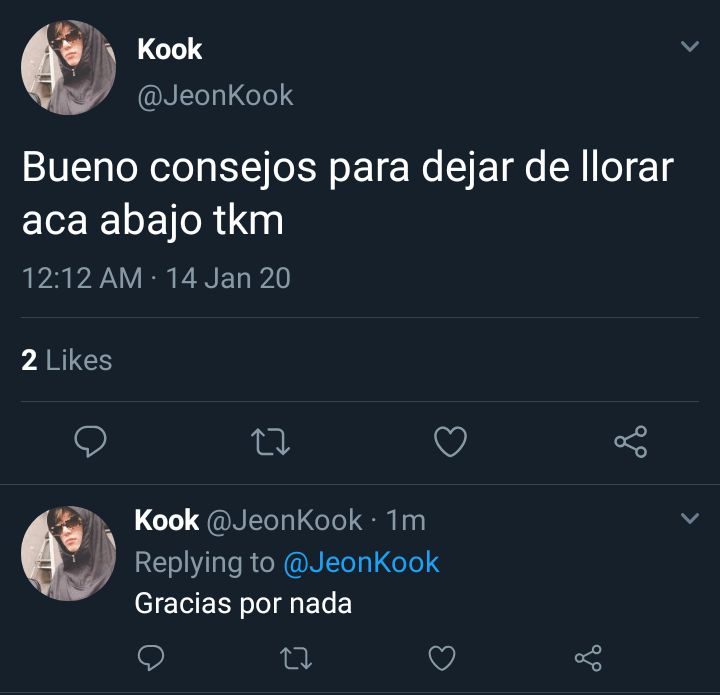This screenshot has height=695, width=720.
Task: Share the 'Gracias por nada' reply
Action: pyautogui.click(x=588, y=658)
